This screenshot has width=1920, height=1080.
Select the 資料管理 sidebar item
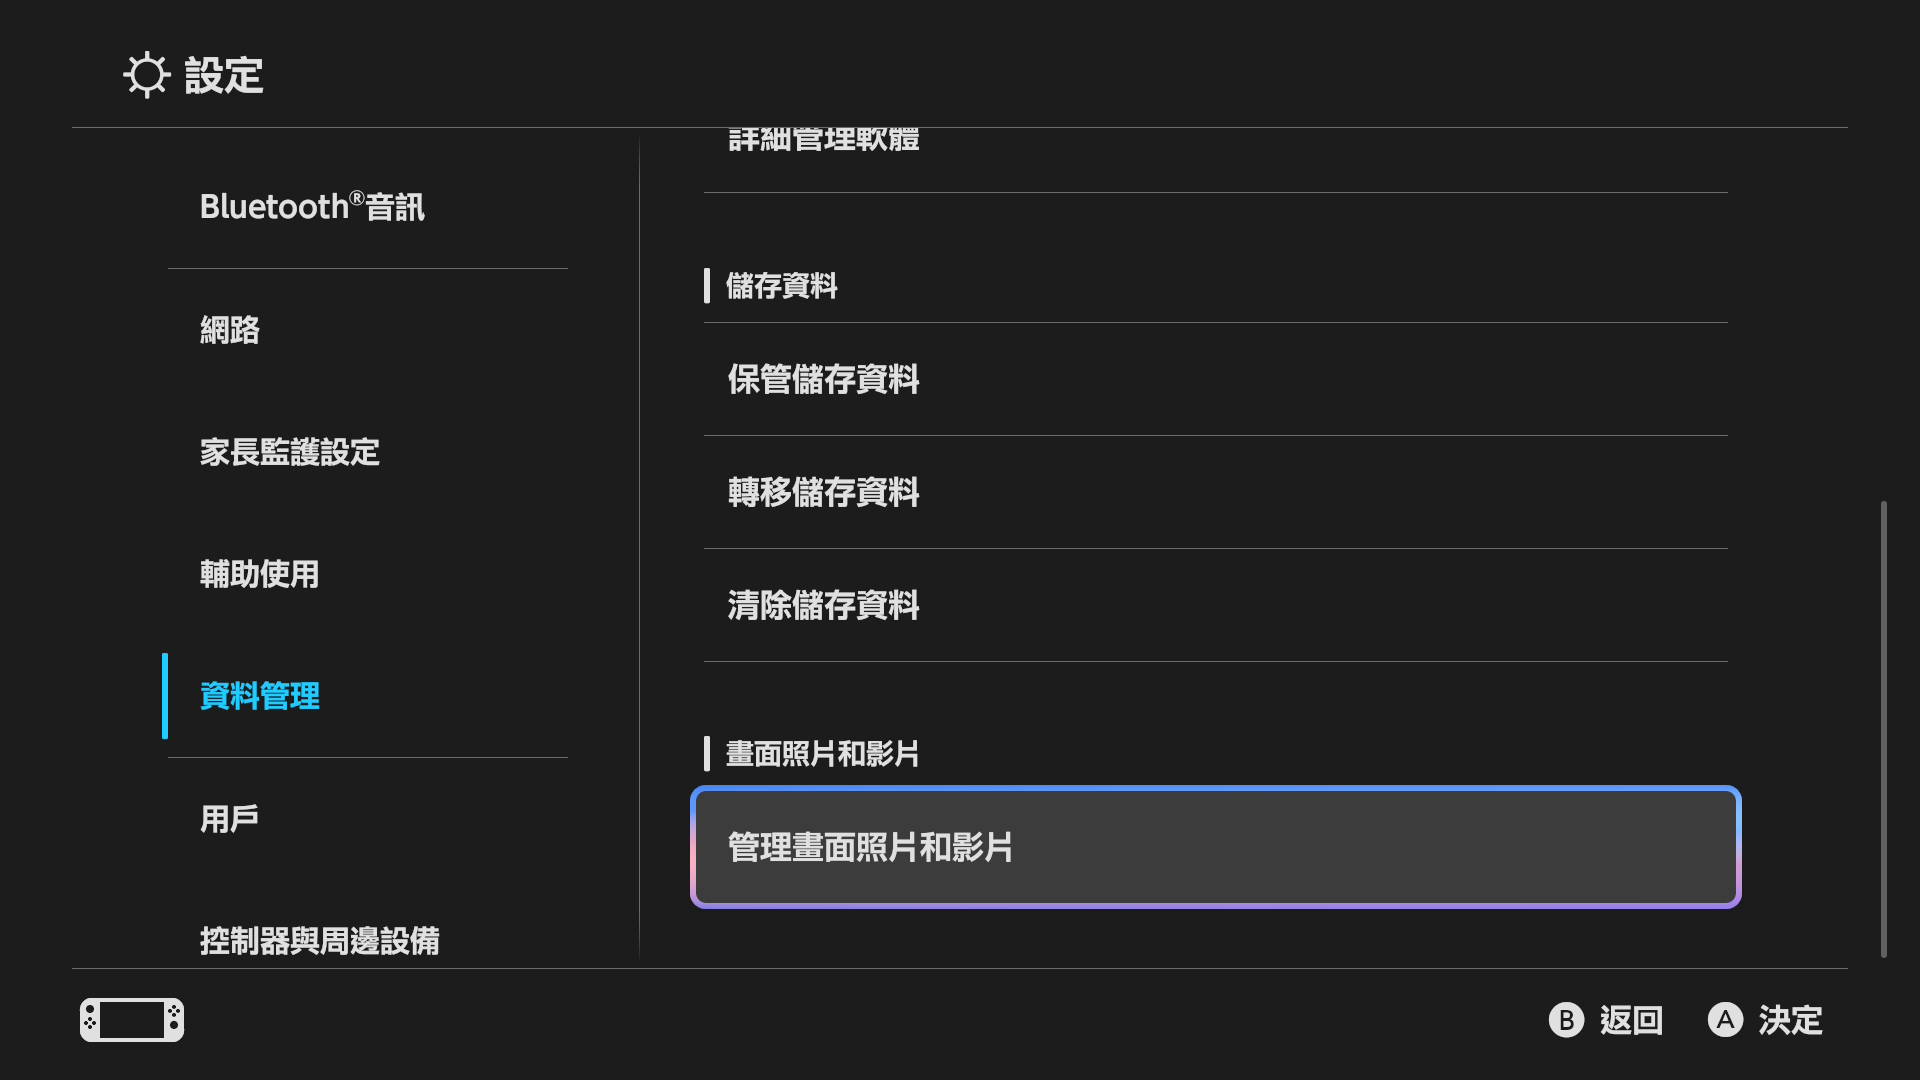point(260,696)
